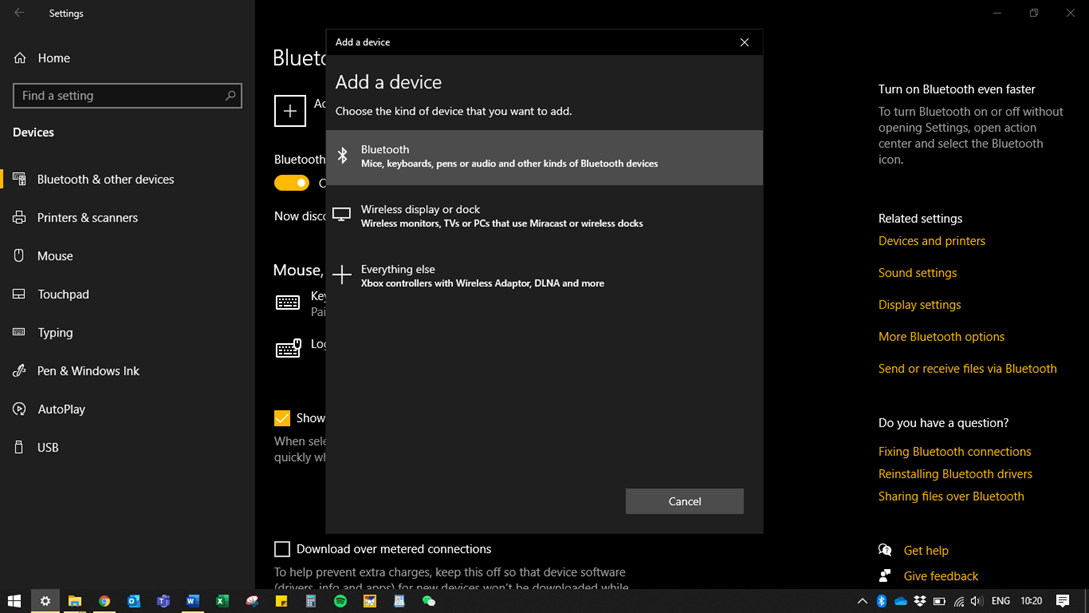Open Spotify from the taskbar

point(340,601)
